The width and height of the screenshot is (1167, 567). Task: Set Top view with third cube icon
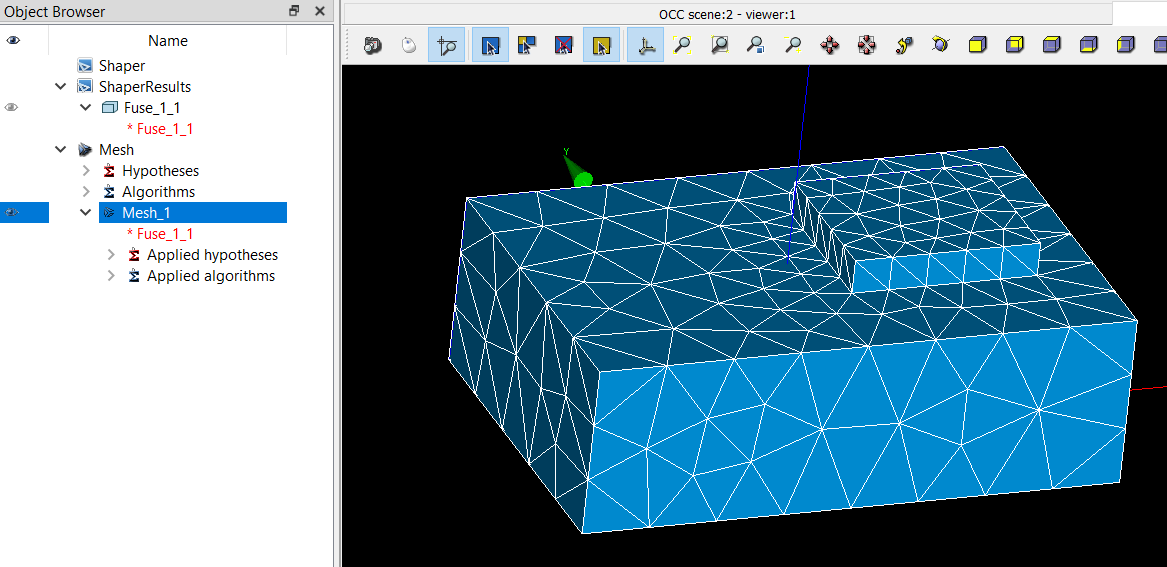click(x=1052, y=45)
